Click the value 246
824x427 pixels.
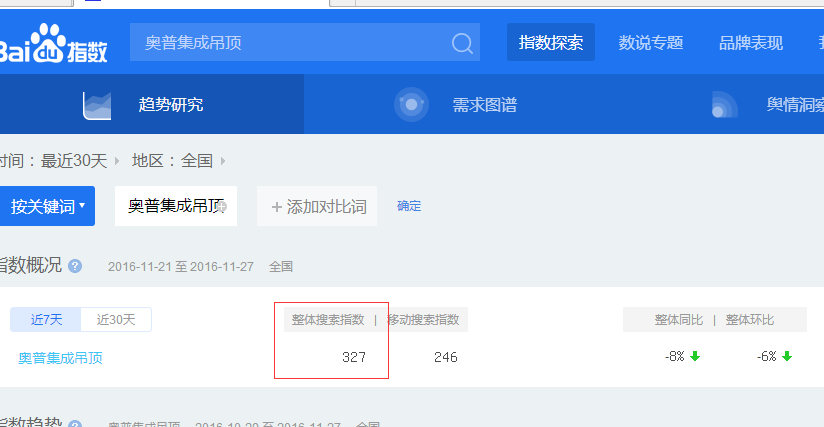[x=446, y=357]
